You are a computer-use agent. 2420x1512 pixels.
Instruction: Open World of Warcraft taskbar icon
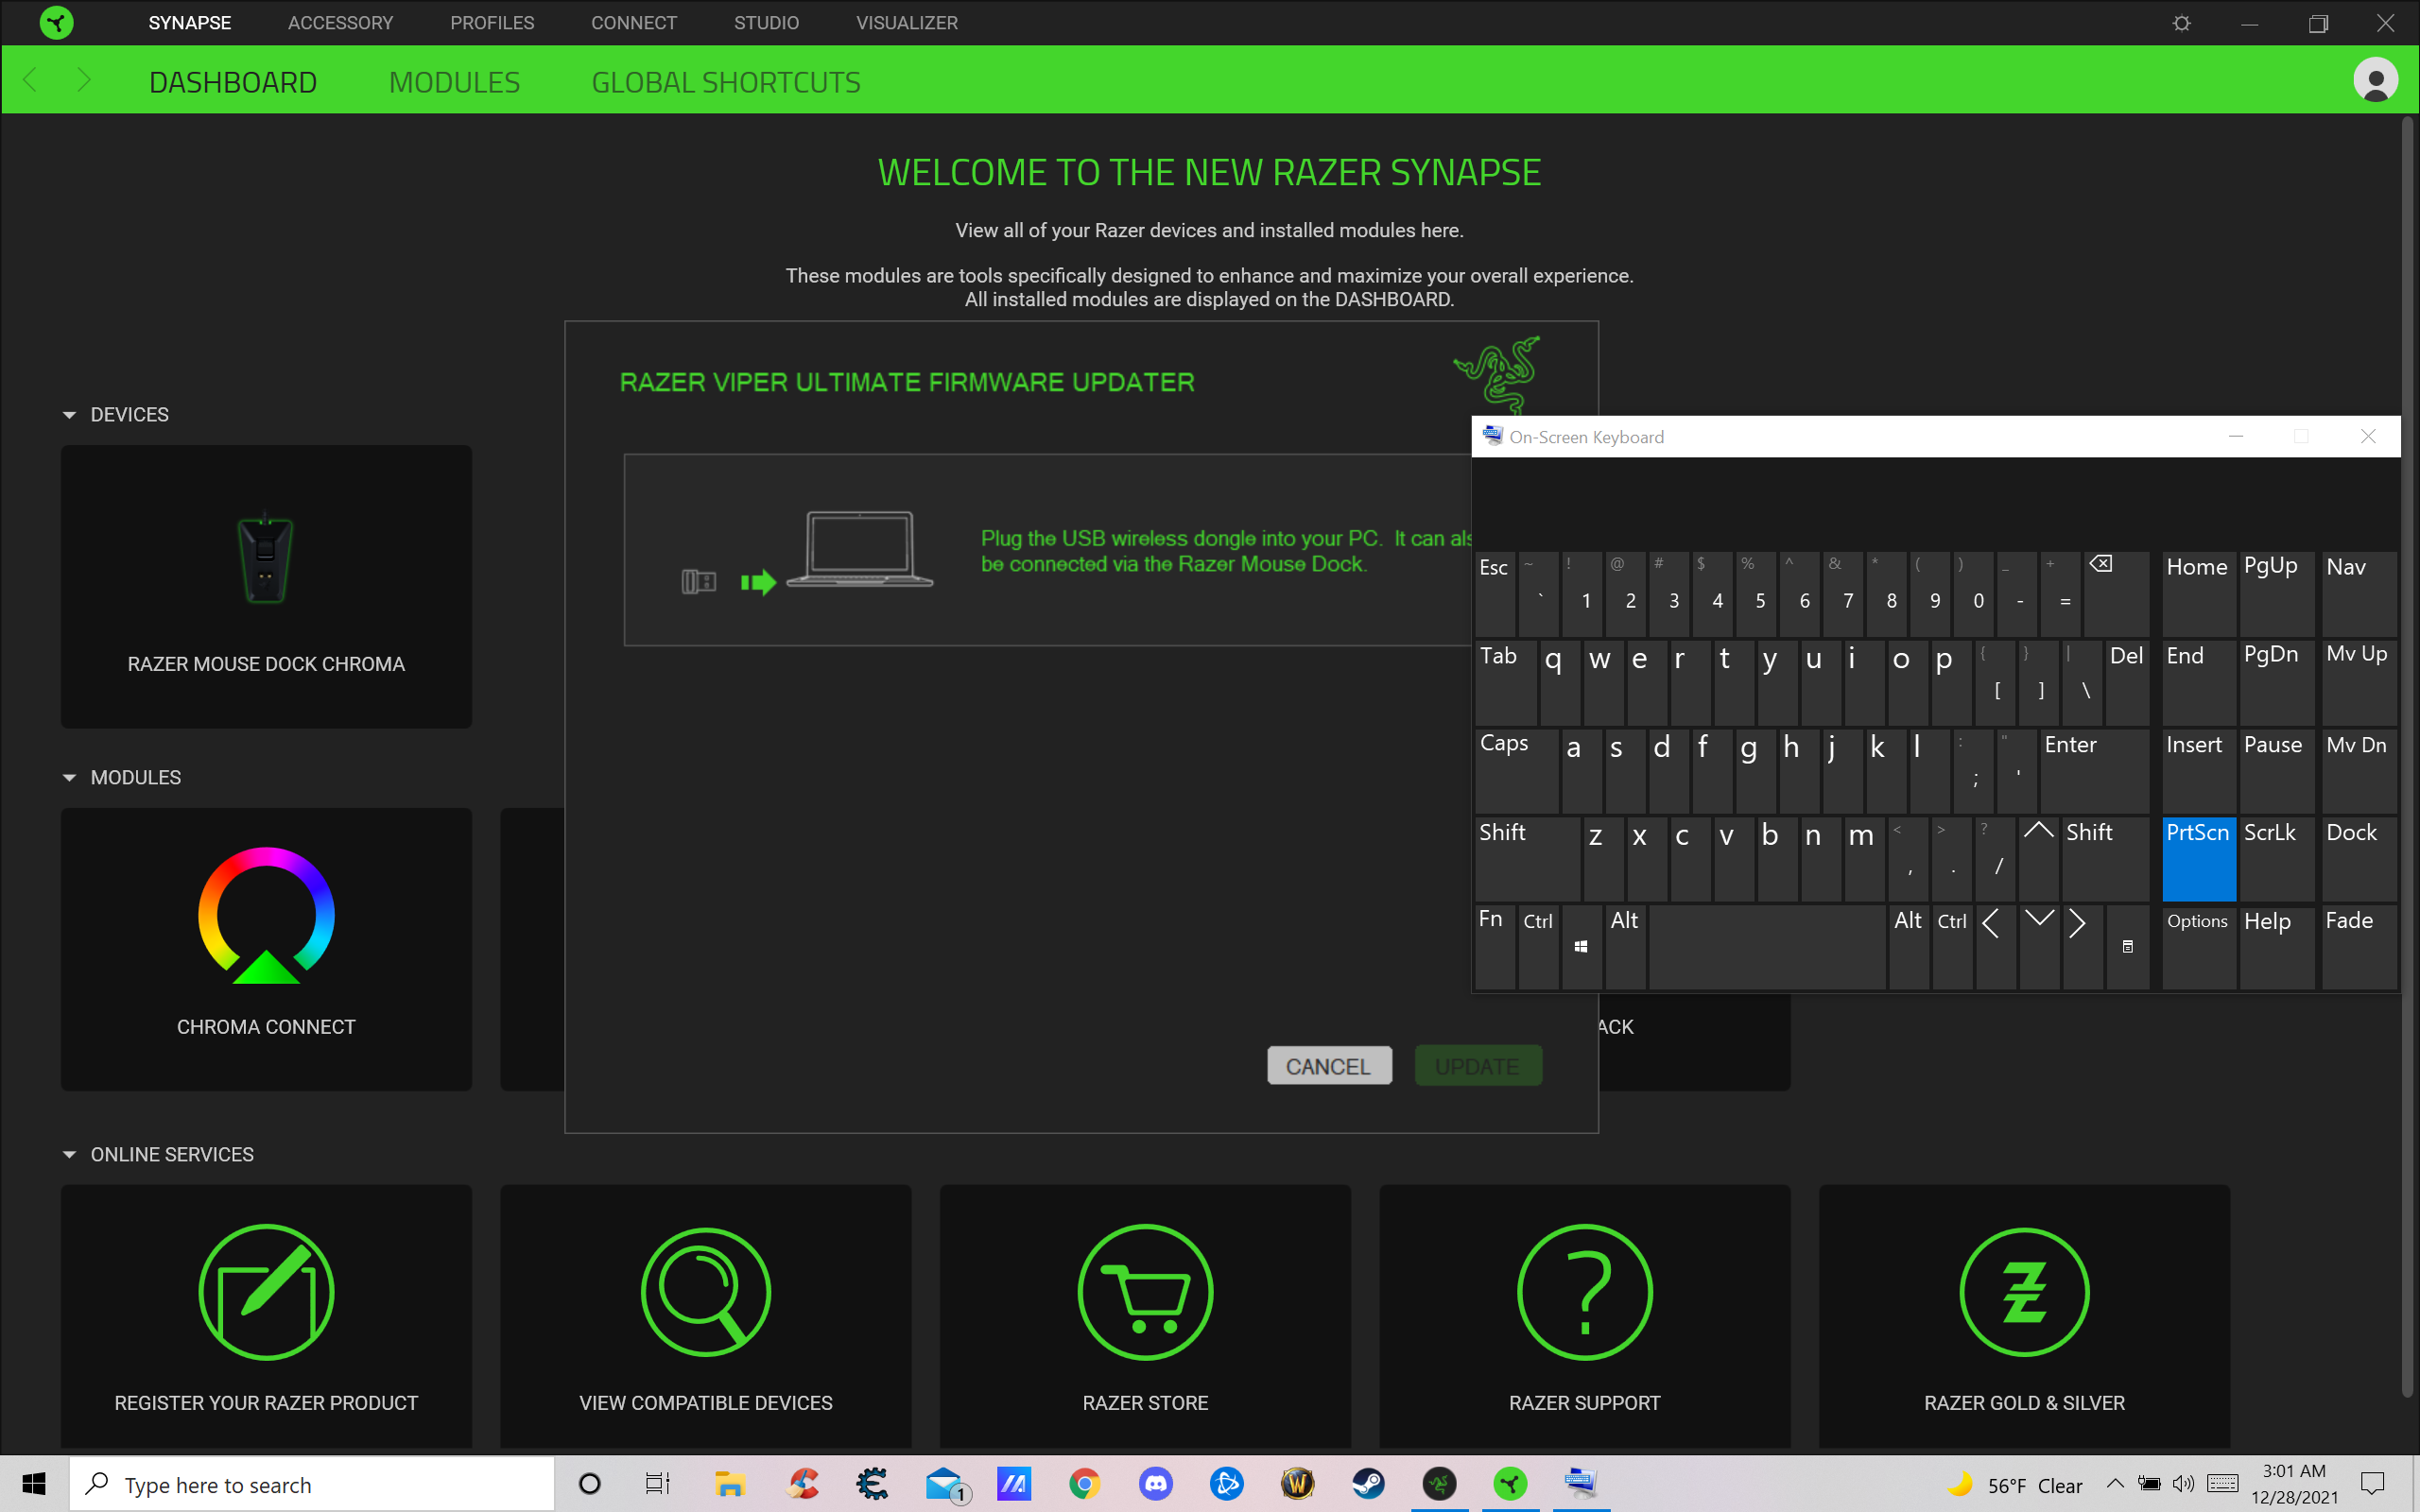(x=1297, y=1484)
